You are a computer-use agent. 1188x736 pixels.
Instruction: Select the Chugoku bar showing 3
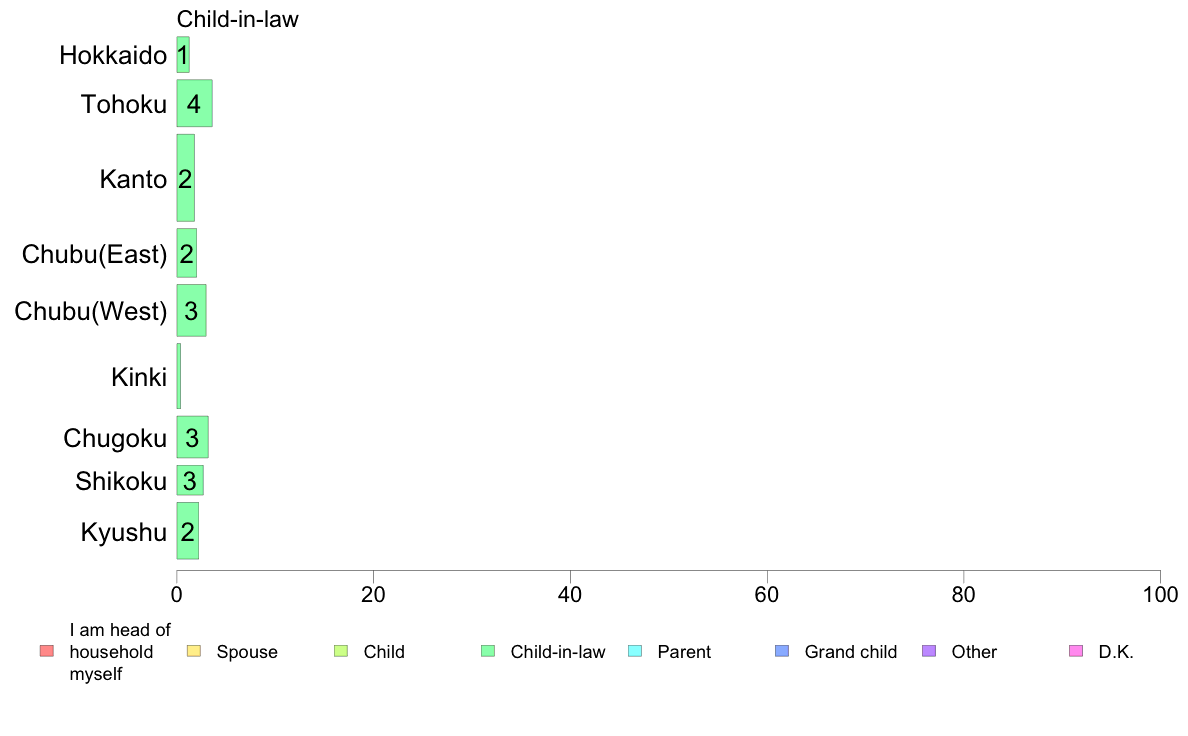point(192,437)
